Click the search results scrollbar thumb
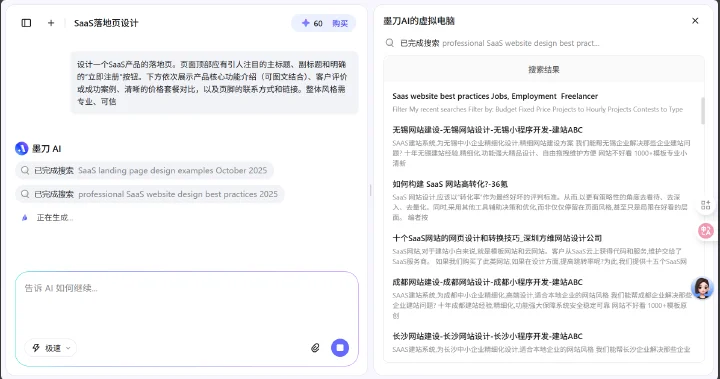This screenshot has height=379, width=720. coord(703,111)
